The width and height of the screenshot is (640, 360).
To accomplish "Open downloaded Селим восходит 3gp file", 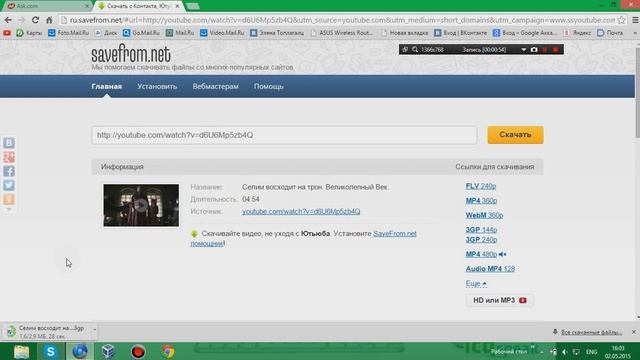I will [x=46, y=332].
